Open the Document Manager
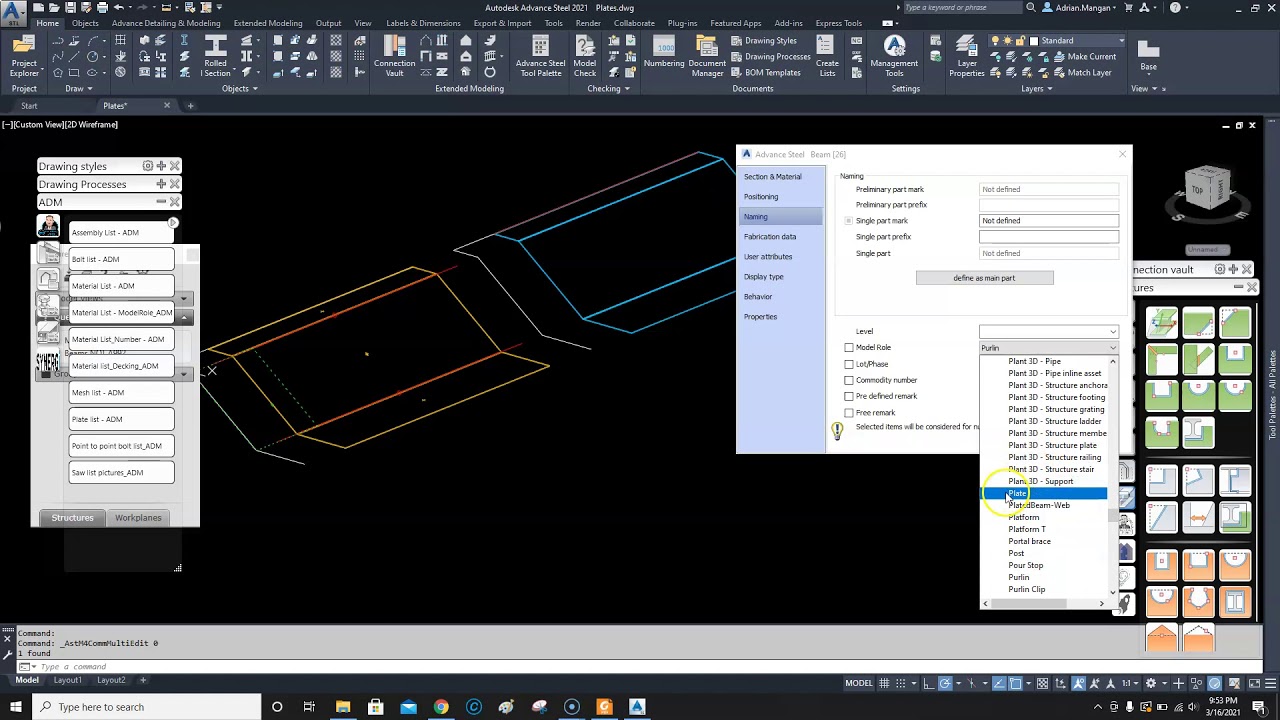 707,56
